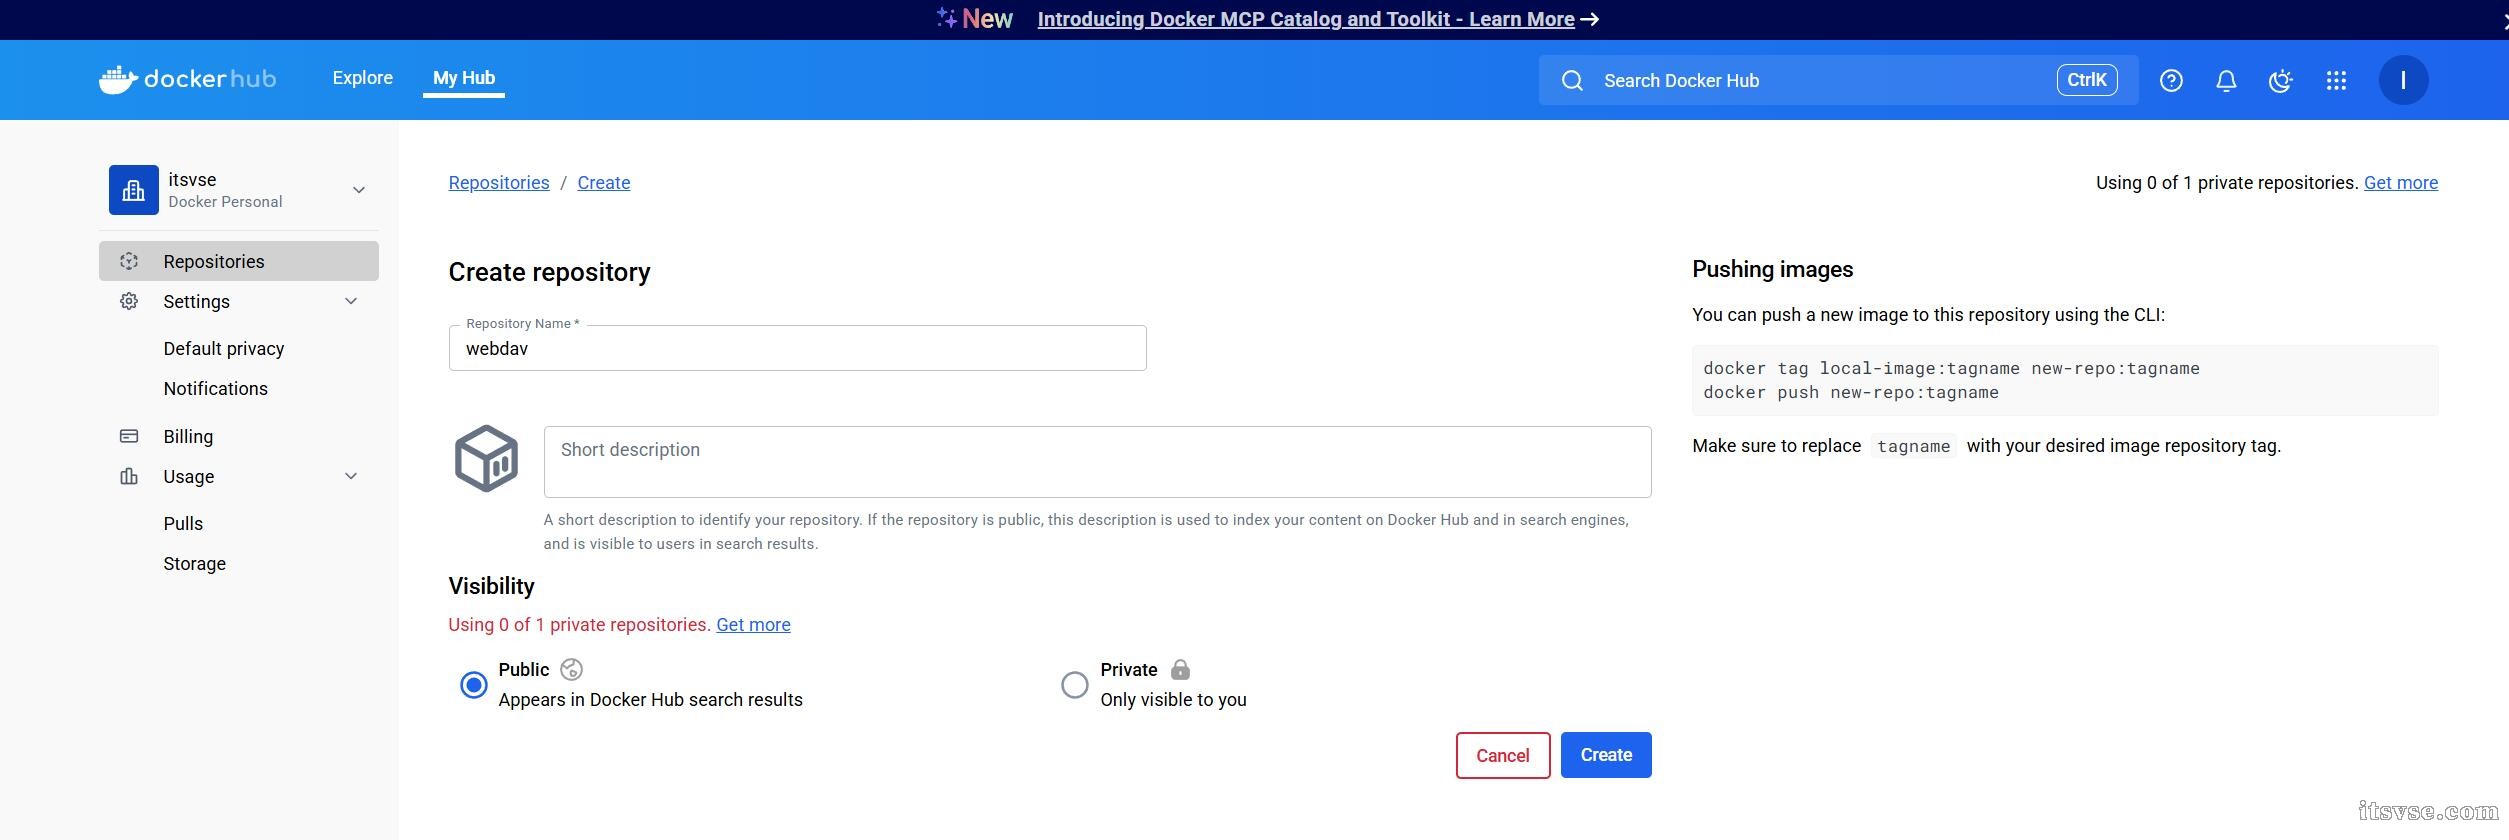Image resolution: width=2509 pixels, height=840 pixels.
Task: Click the Usage chart icon
Action: coord(129,476)
